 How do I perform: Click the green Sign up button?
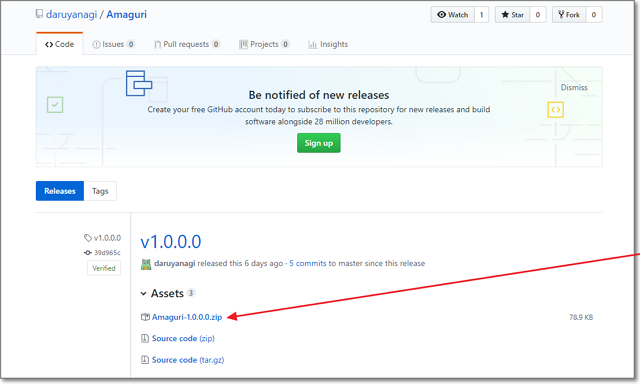point(319,143)
